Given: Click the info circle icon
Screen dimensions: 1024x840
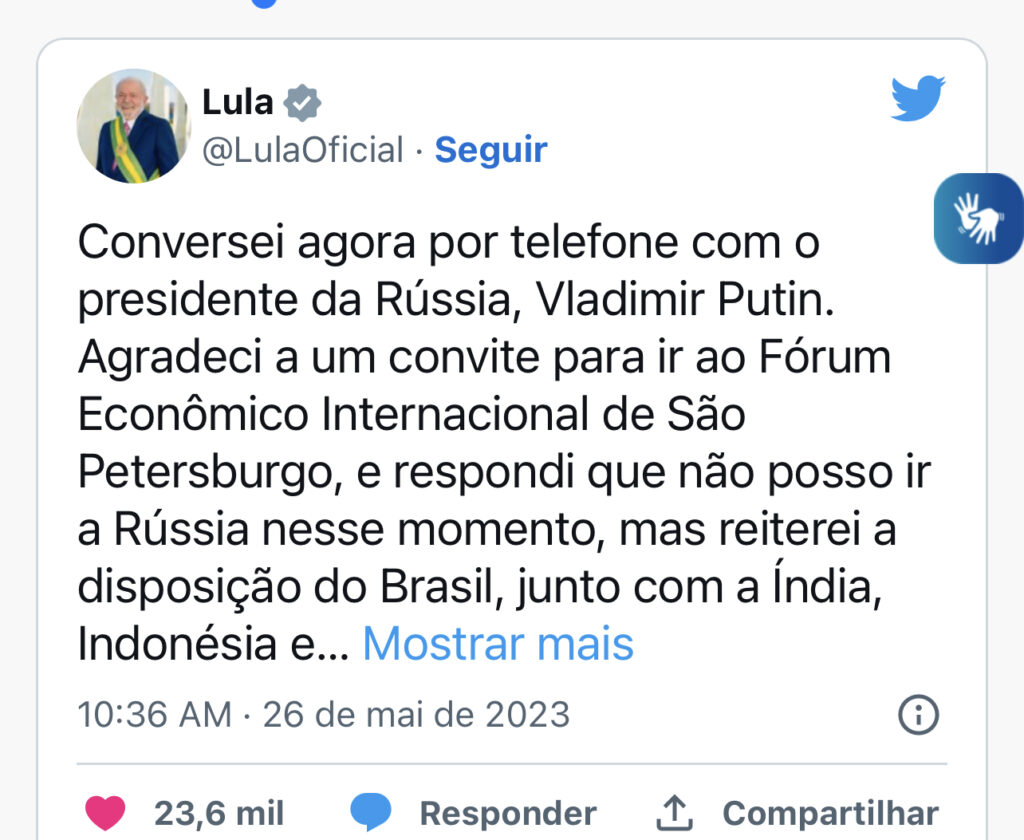Looking at the screenshot, I should [x=918, y=714].
